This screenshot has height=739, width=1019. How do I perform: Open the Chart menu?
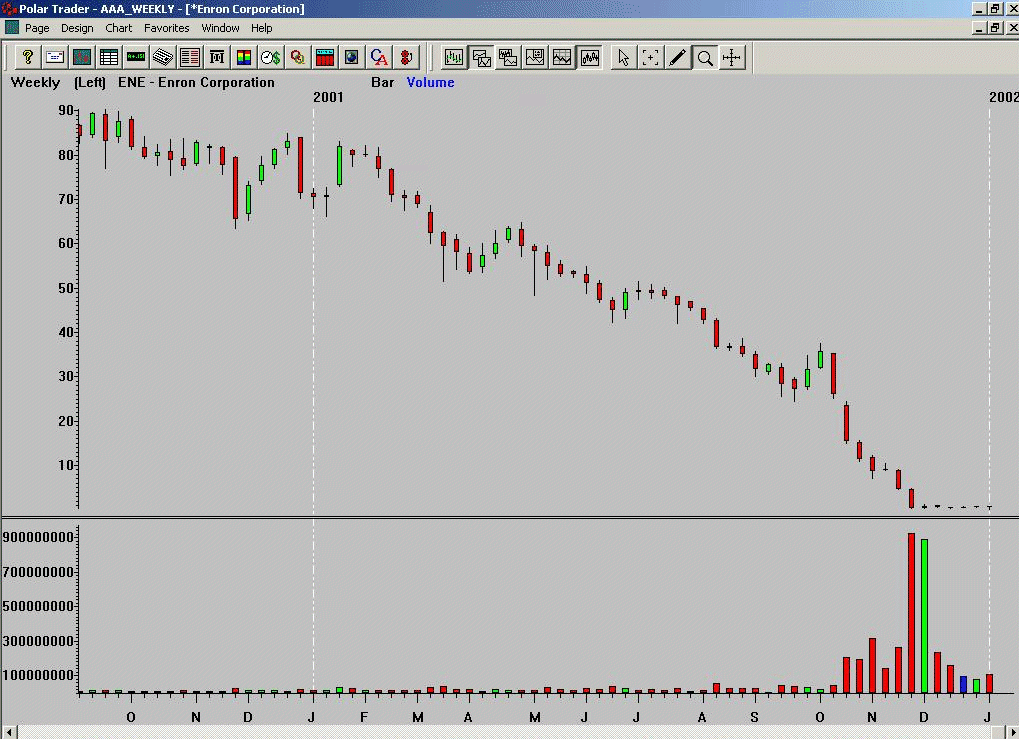(x=118, y=28)
